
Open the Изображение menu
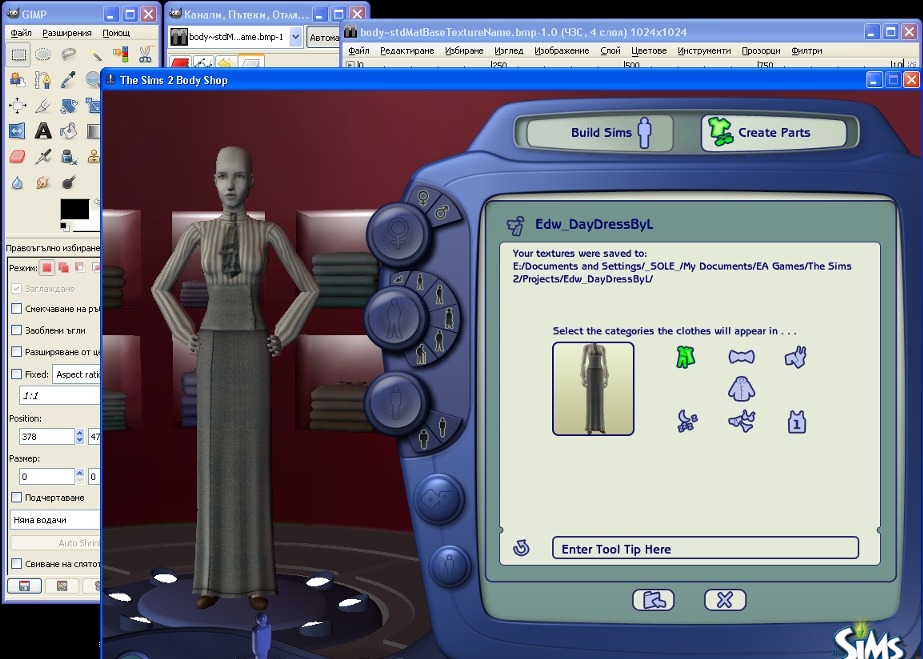562,51
